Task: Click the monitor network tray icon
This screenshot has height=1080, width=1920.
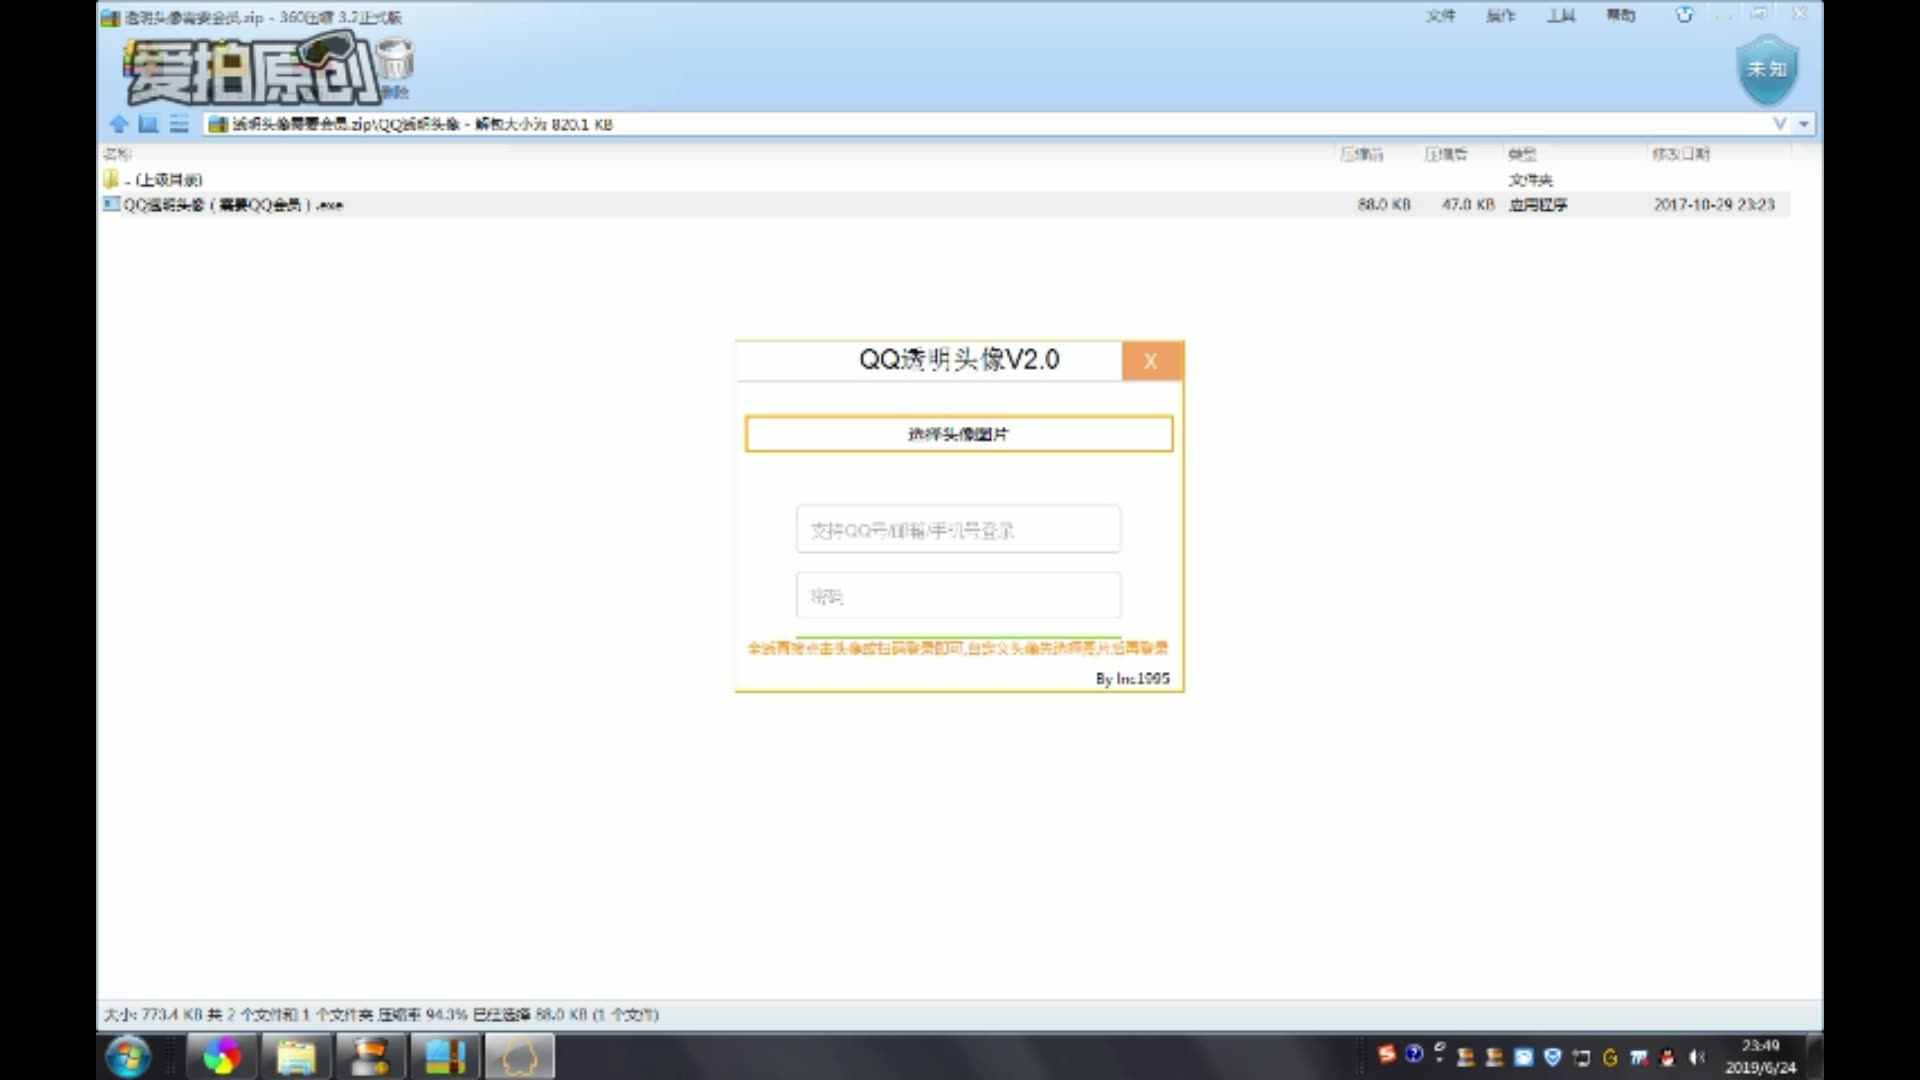Action: pyautogui.click(x=1581, y=1057)
